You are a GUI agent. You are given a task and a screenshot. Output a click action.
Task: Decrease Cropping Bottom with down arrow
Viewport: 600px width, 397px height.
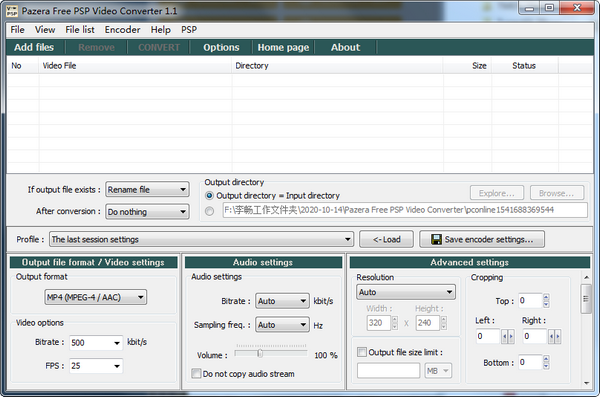pos(546,366)
